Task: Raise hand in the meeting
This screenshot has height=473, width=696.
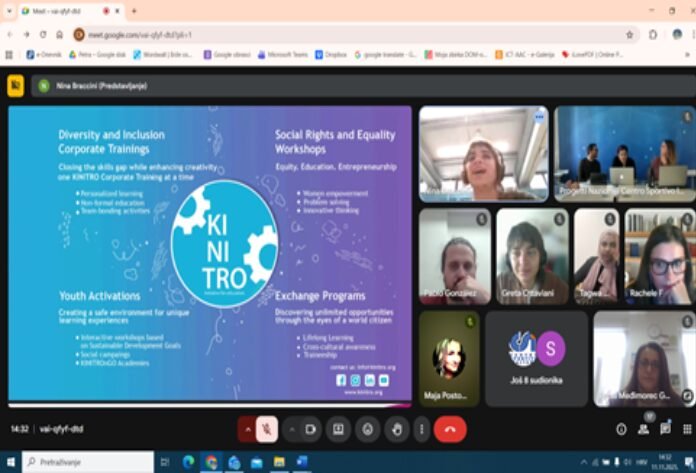Action: click(x=397, y=429)
